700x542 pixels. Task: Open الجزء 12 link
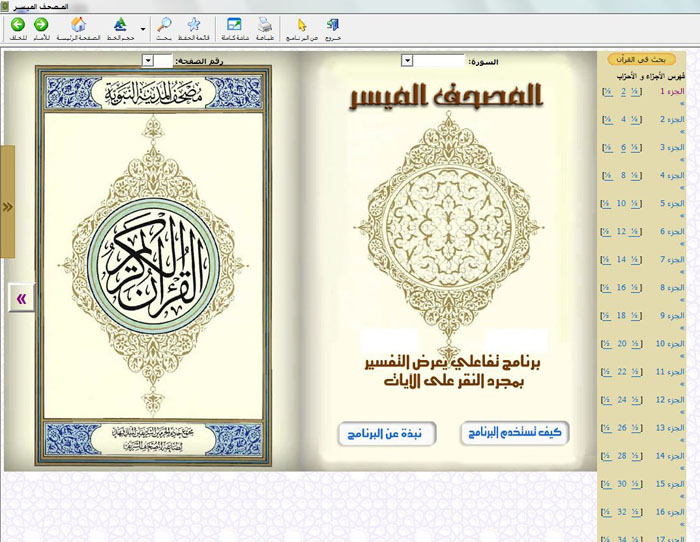point(671,400)
